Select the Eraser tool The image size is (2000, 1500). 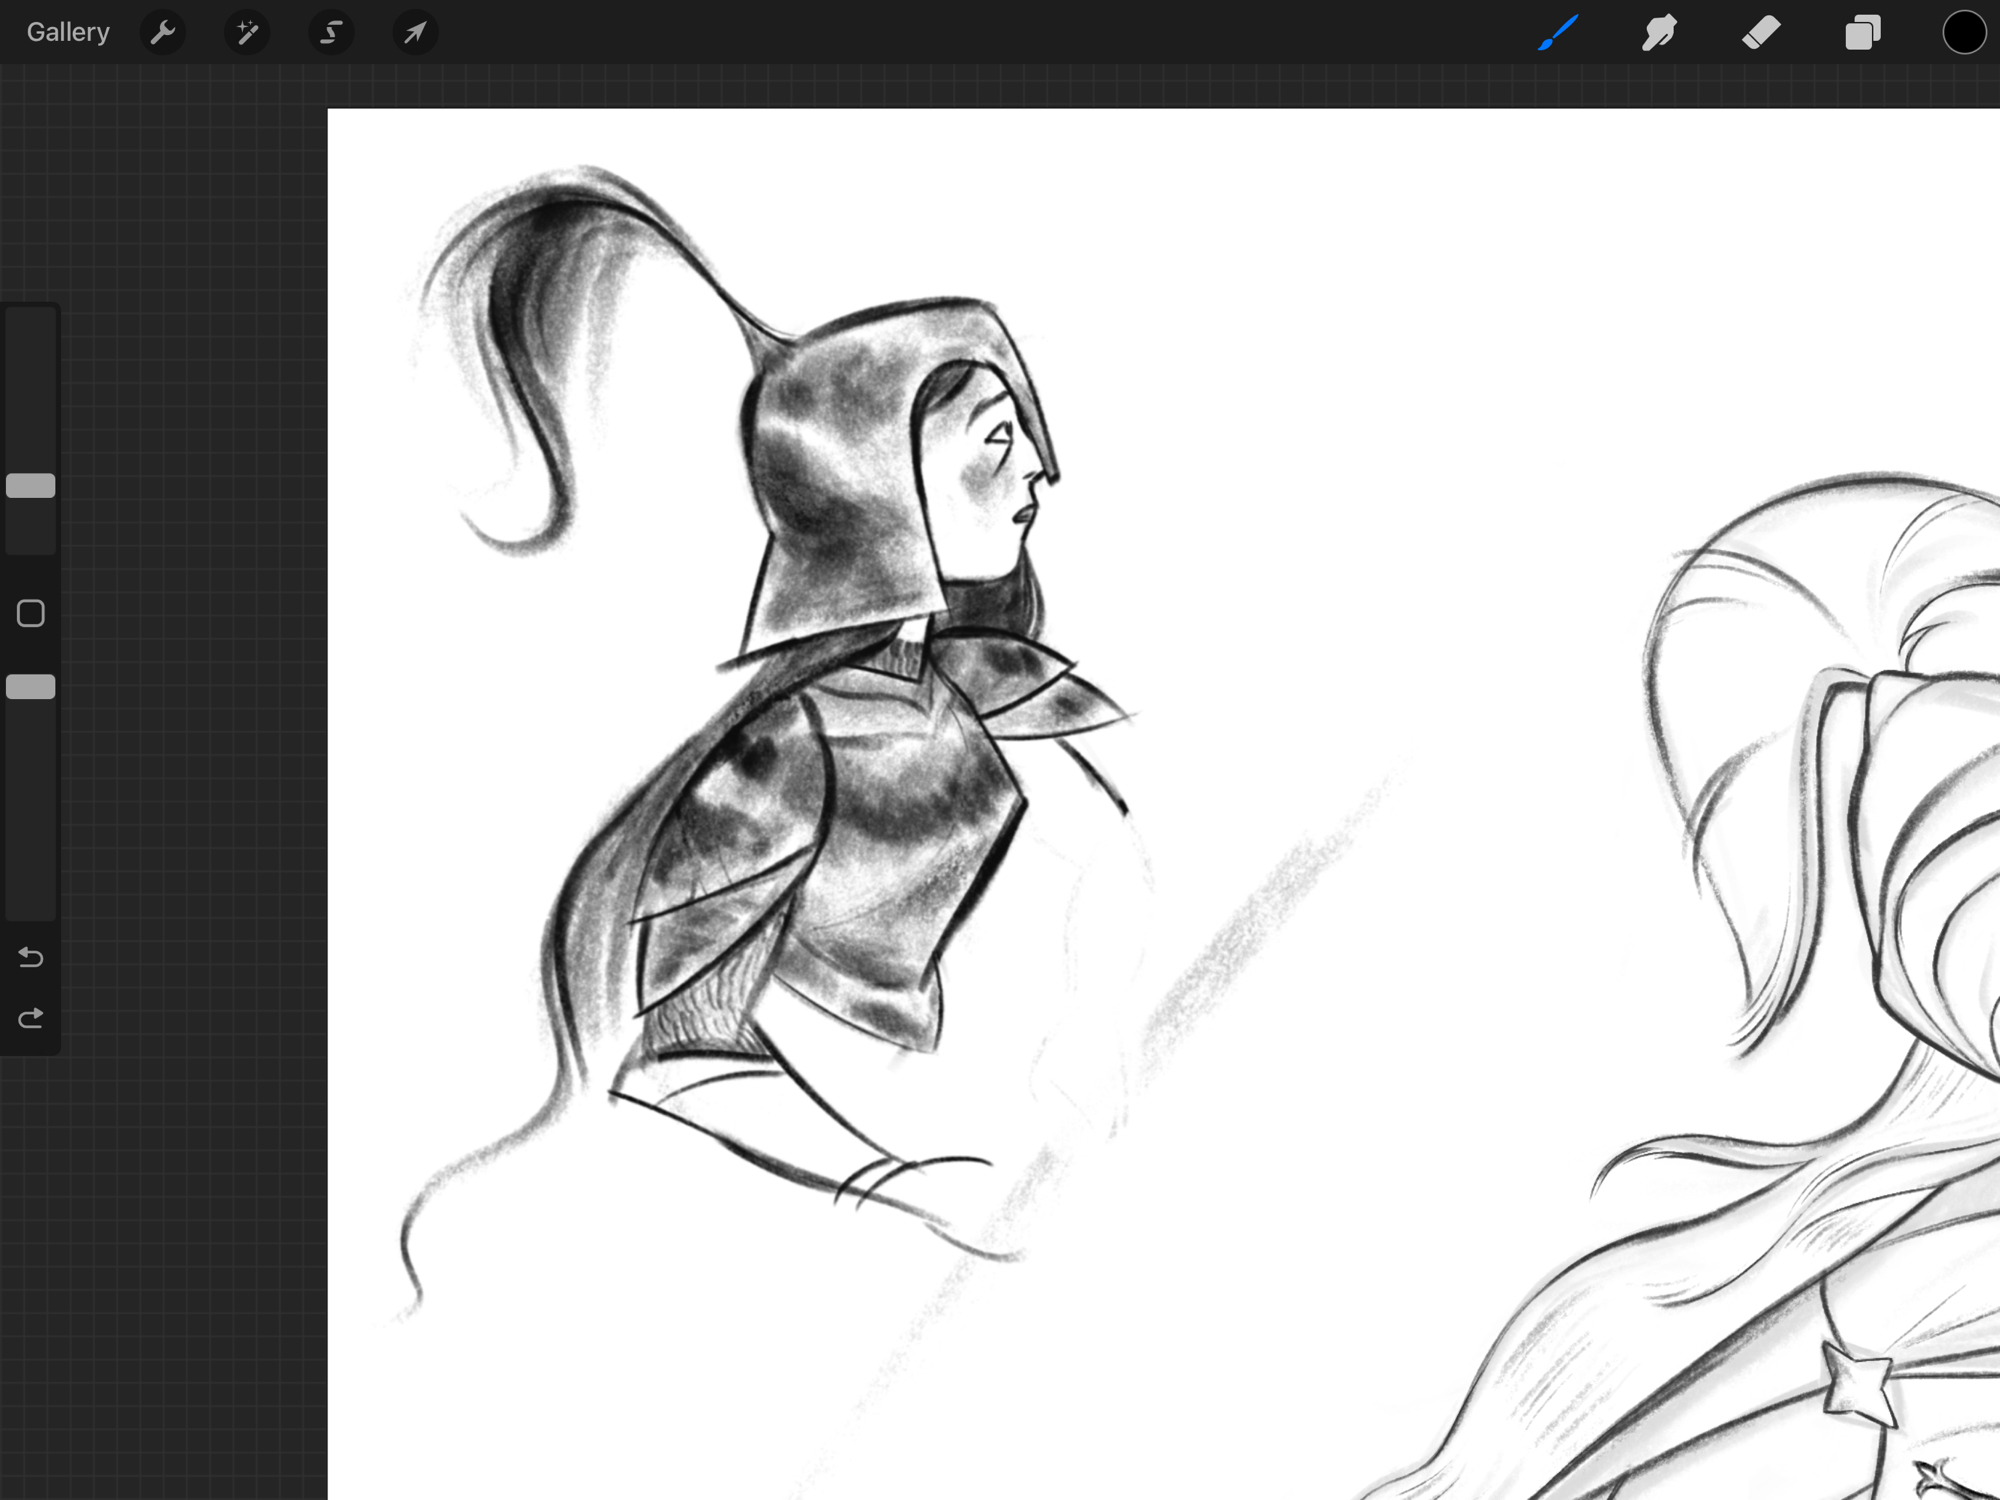coord(1761,33)
